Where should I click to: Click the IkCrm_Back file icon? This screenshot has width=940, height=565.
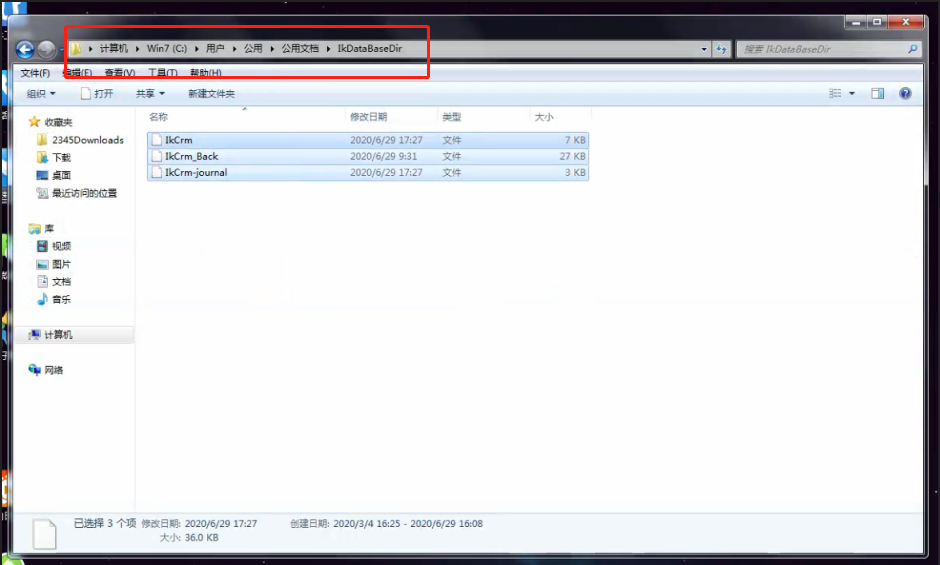click(x=156, y=156)
